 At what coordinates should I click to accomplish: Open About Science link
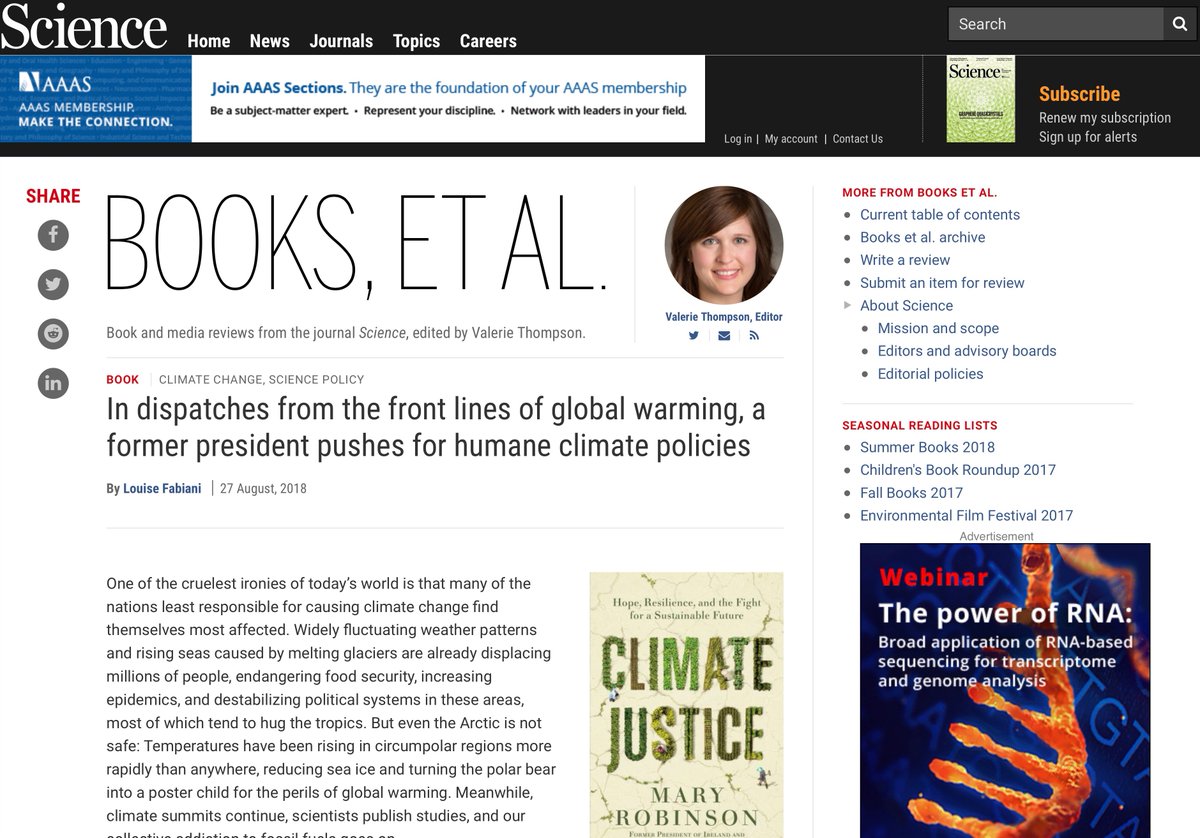[907, 306]
